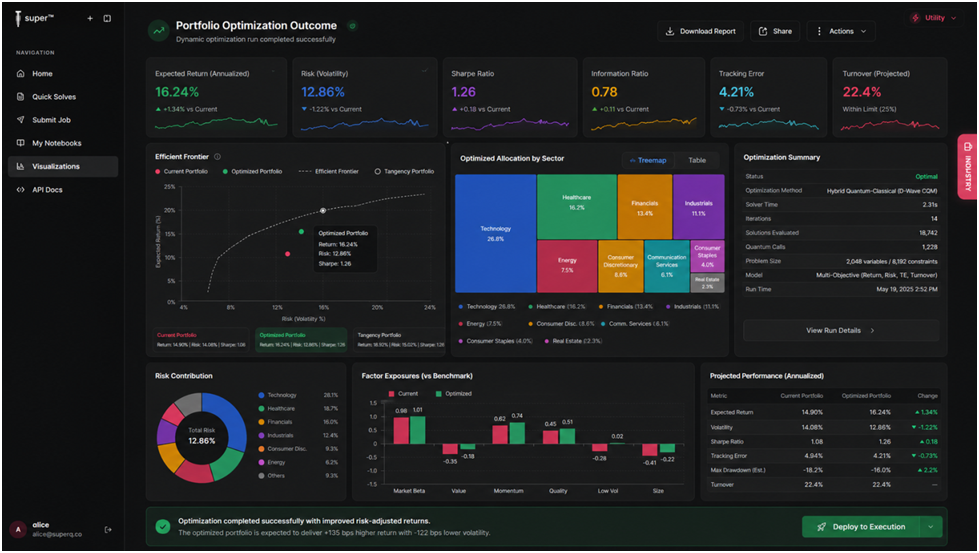This screenshot has width=979, height=553.
Task: Click the Quick Solves document icon
Action: [x=21, y=97]
